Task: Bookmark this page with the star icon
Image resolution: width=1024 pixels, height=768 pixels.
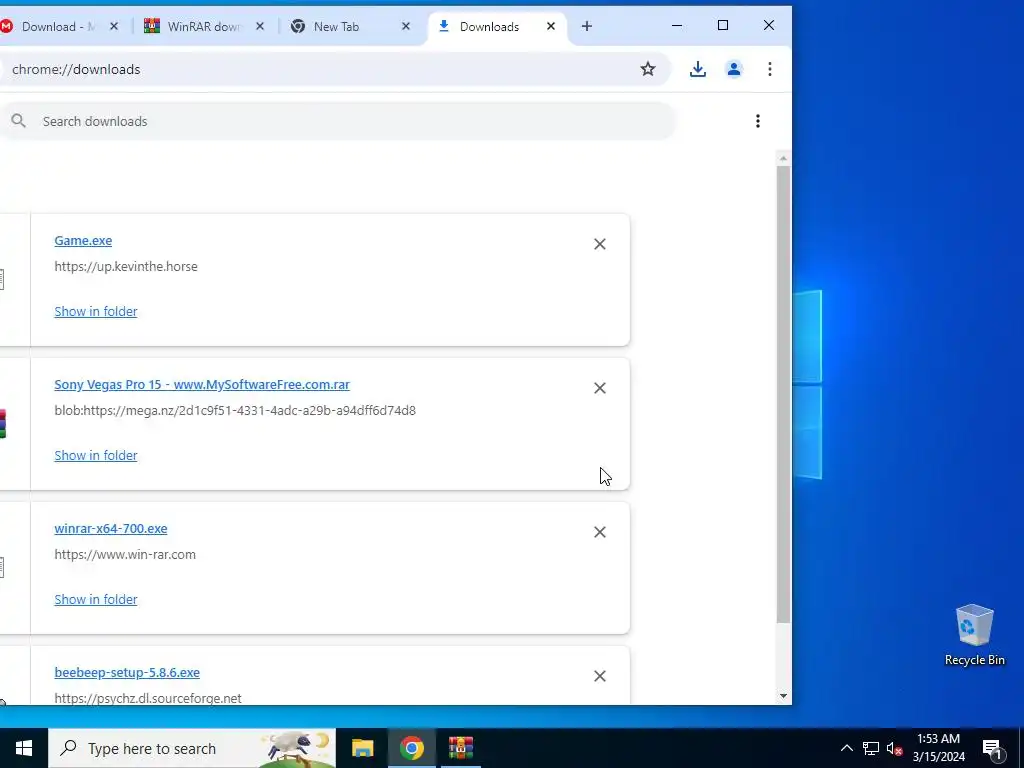Action: pos(647,69)
